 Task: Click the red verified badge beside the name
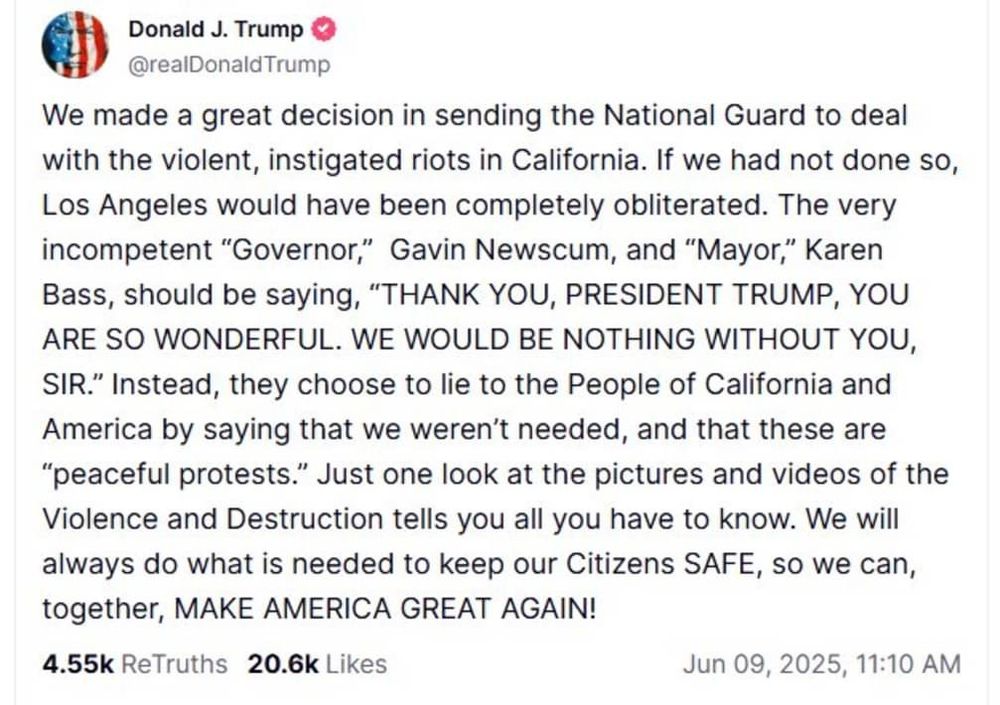click(323, 29)
